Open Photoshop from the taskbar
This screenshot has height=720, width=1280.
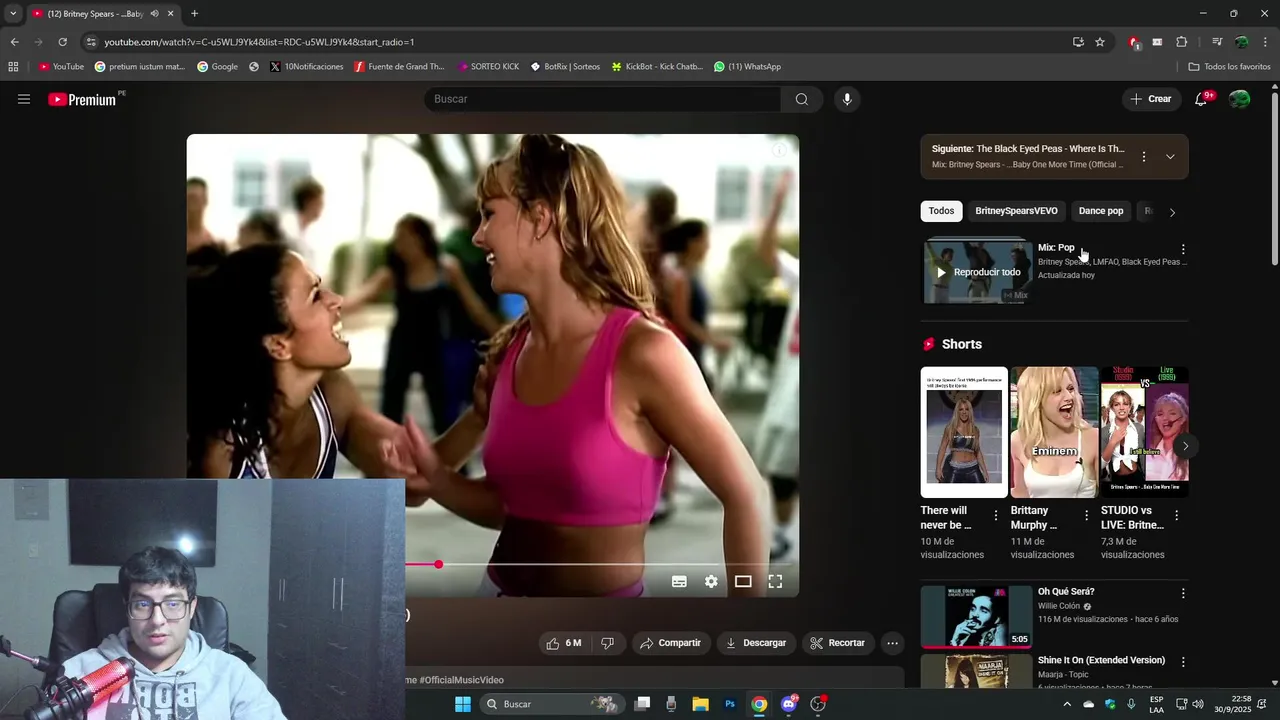point(730,704)
